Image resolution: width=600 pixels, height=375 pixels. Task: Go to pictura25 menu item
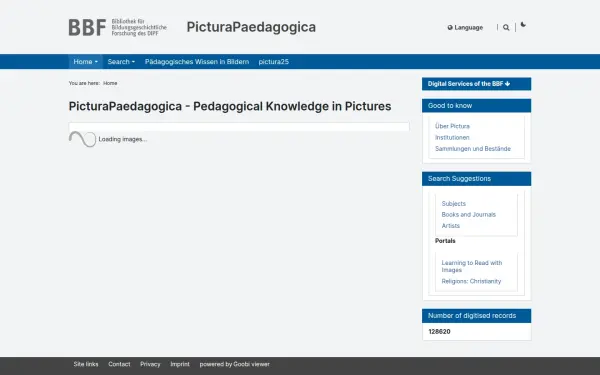(274, 62)
